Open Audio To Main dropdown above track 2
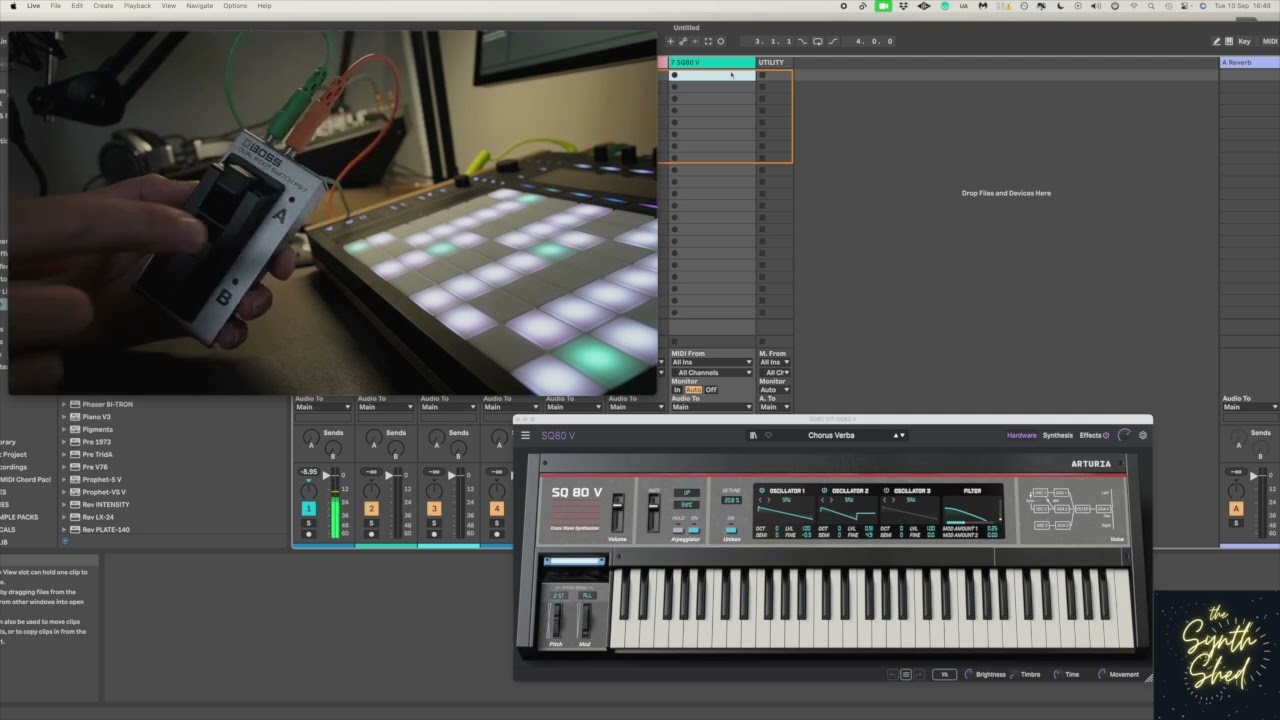1280x720 pixels. click(386, 407)
